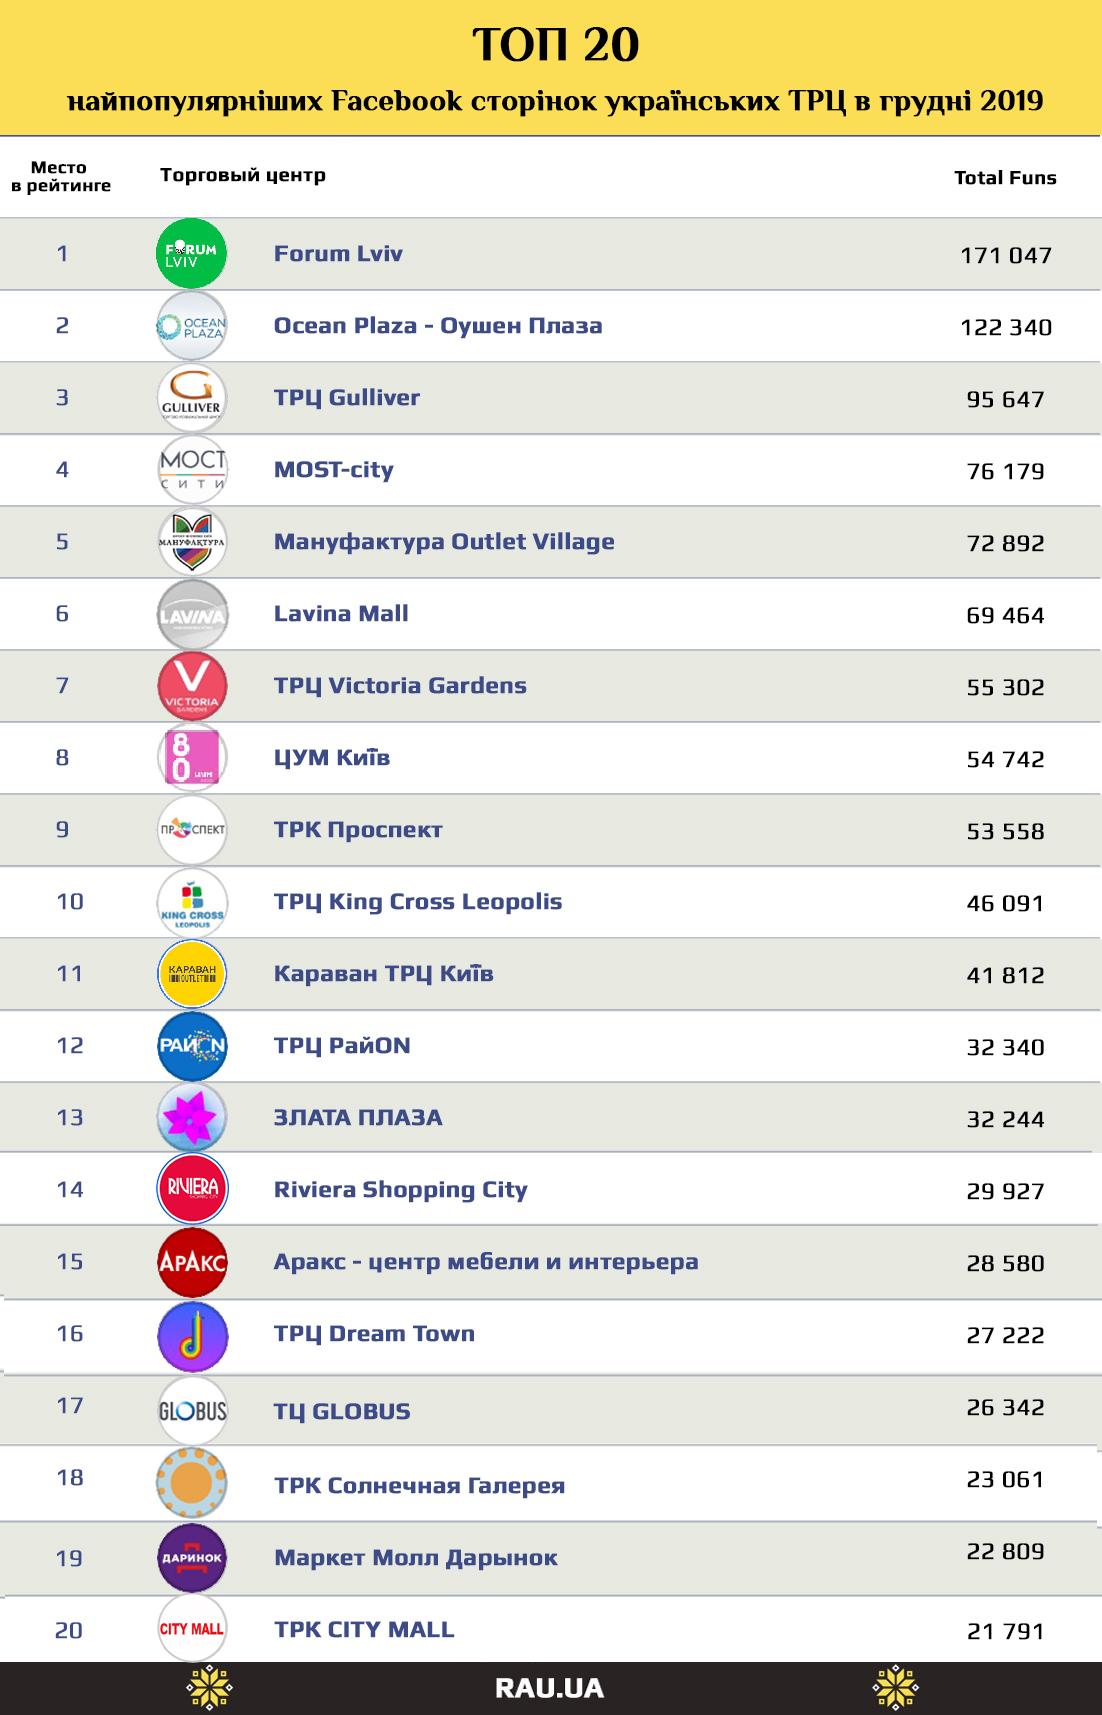This screenshot has width=1102, height=1715.
Task: Click the King Cross Leopolis logo
Action: [x=192, y=902]
